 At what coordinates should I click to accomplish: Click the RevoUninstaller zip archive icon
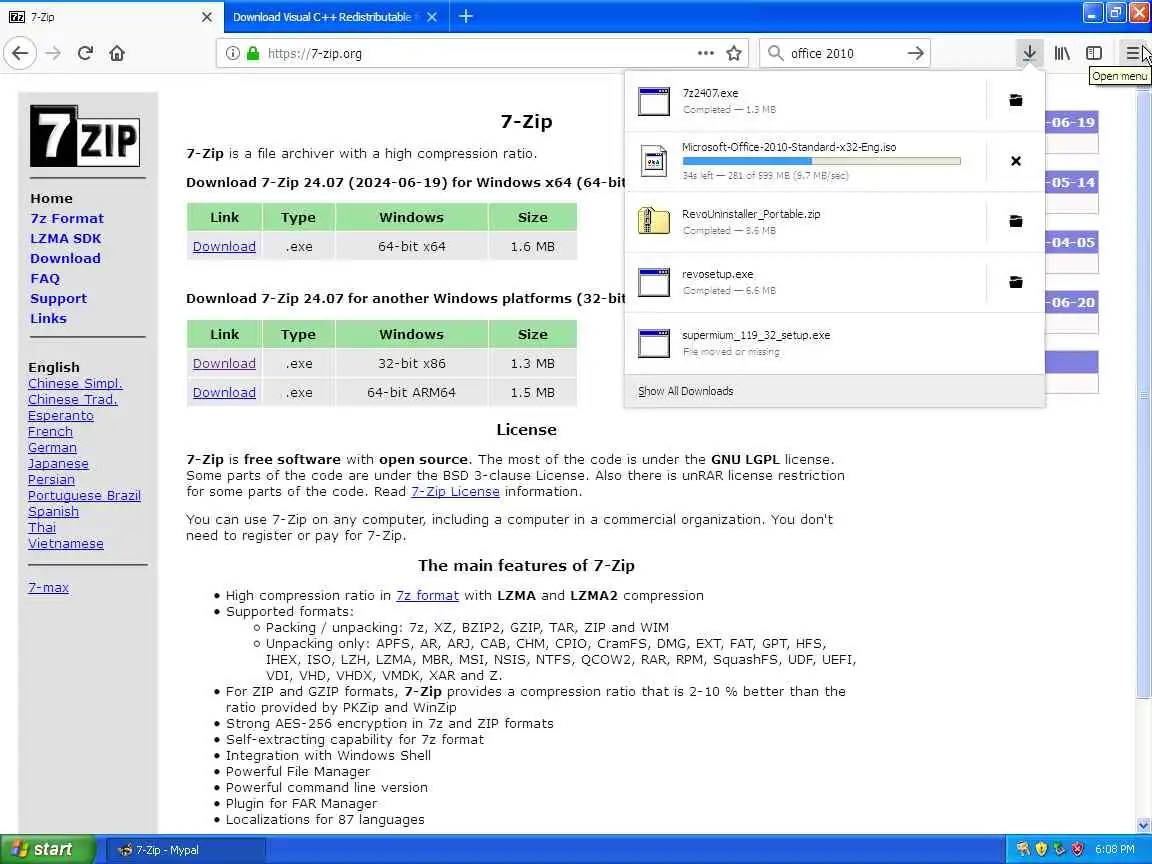654,221
